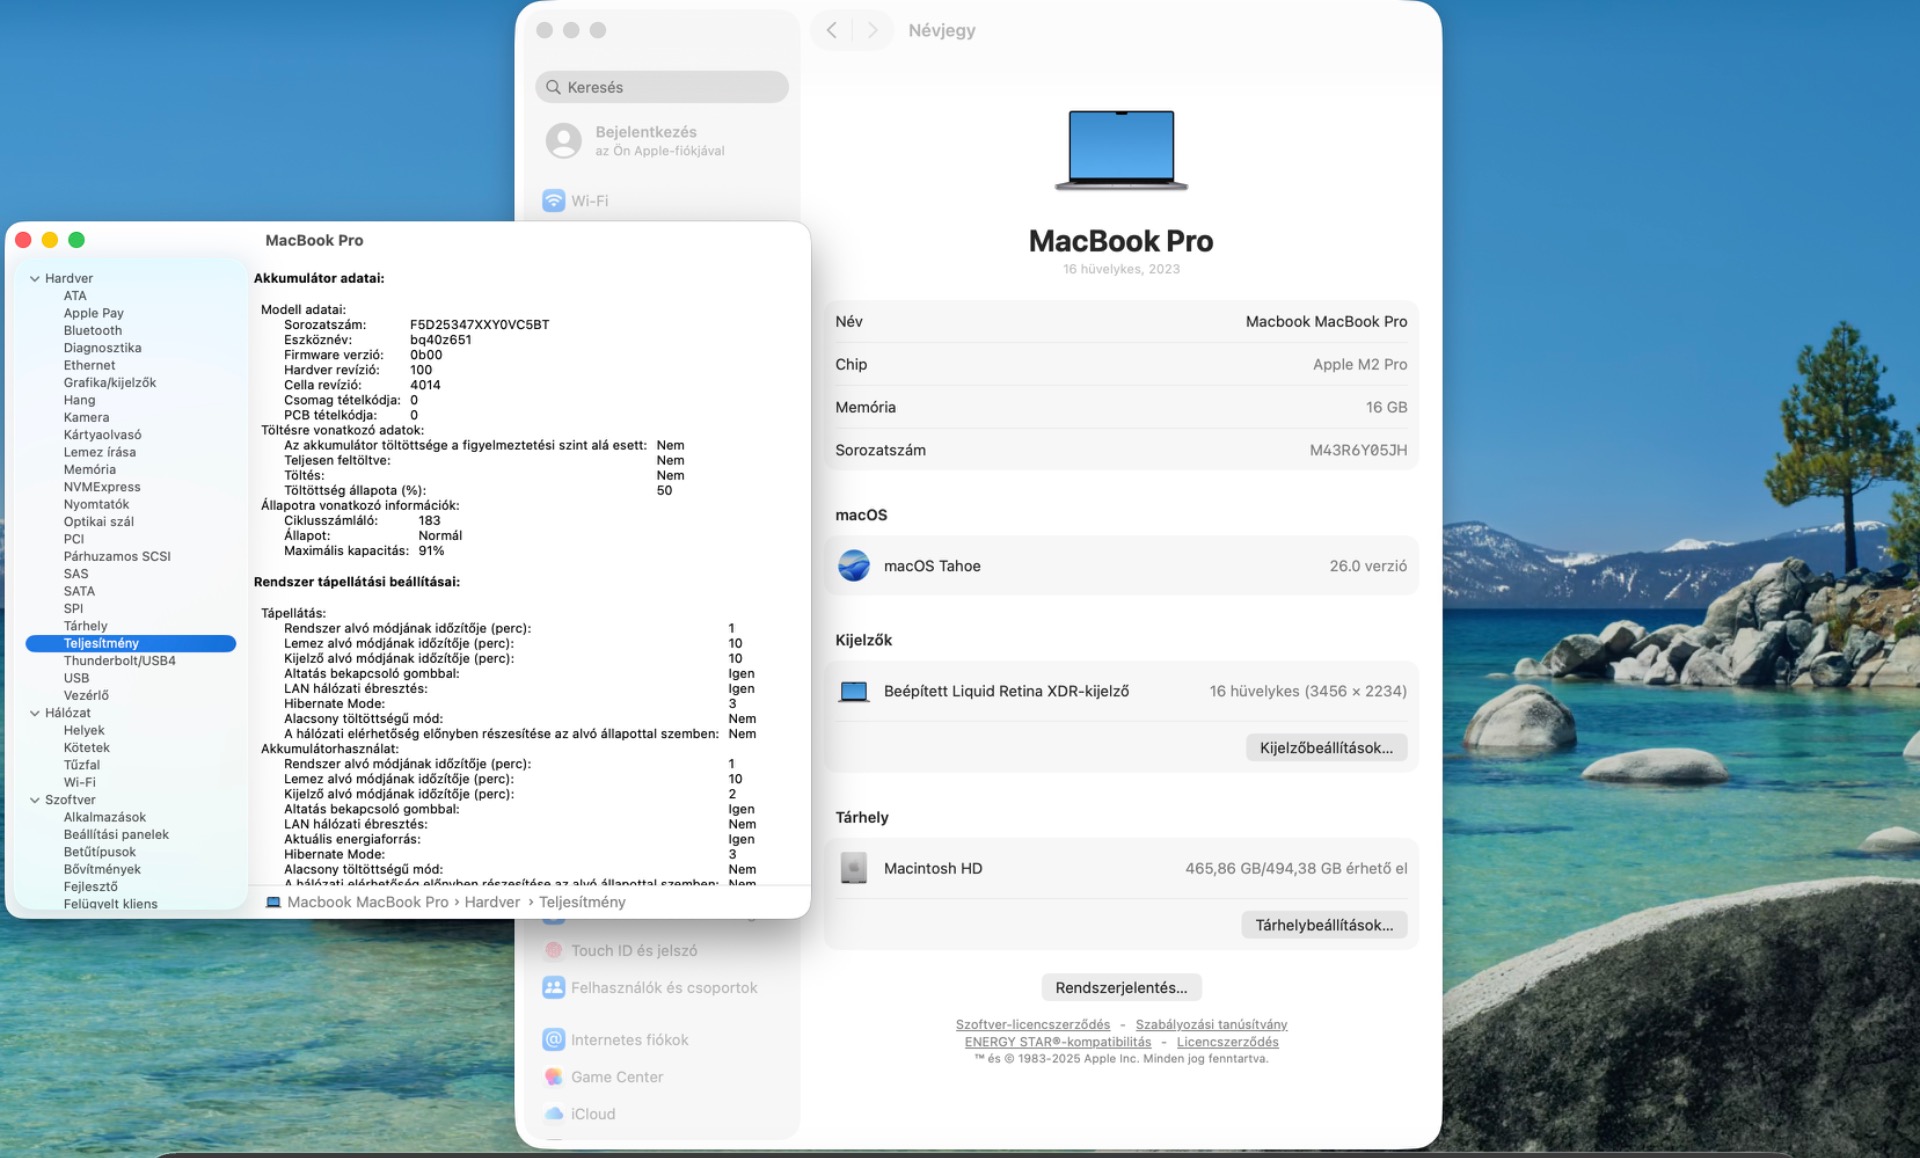Click Ciklusszámláló value 183
Viewport: 1920px width, 1158px height.
(x=429, y=521)
